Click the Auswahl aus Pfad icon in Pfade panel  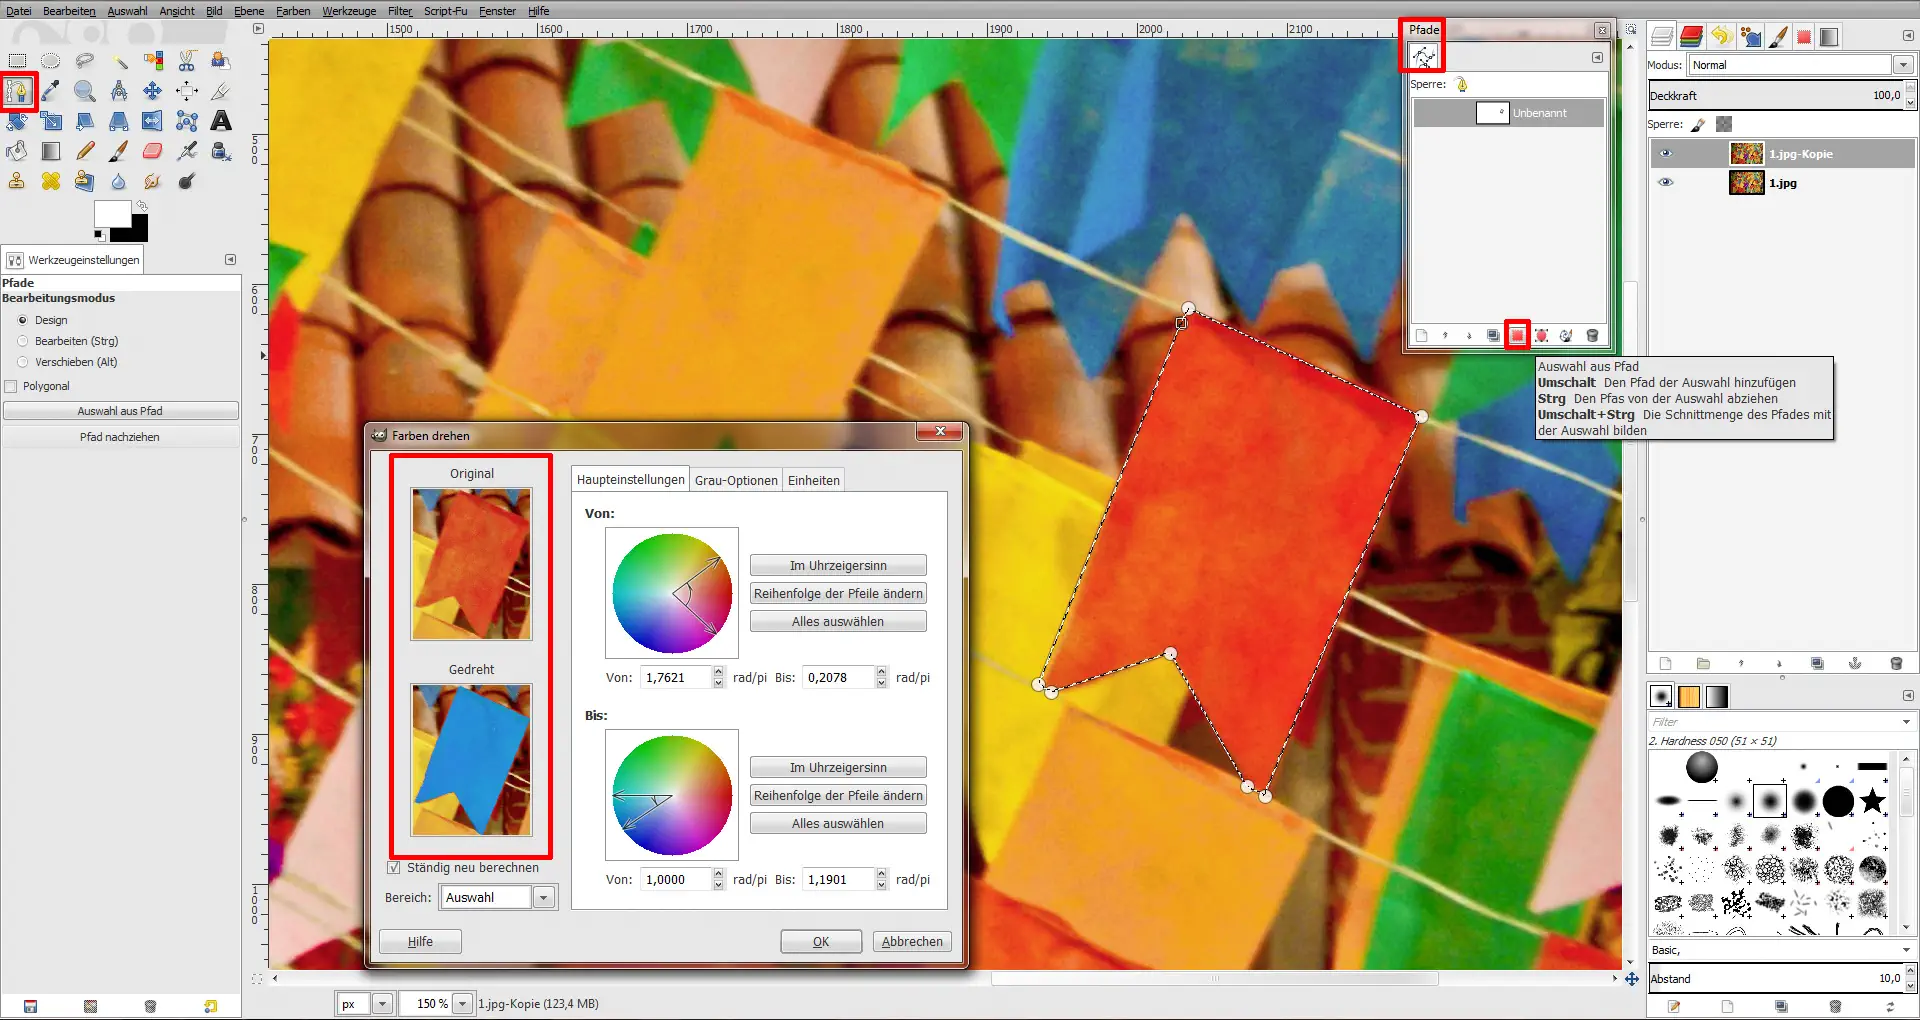1518,336
